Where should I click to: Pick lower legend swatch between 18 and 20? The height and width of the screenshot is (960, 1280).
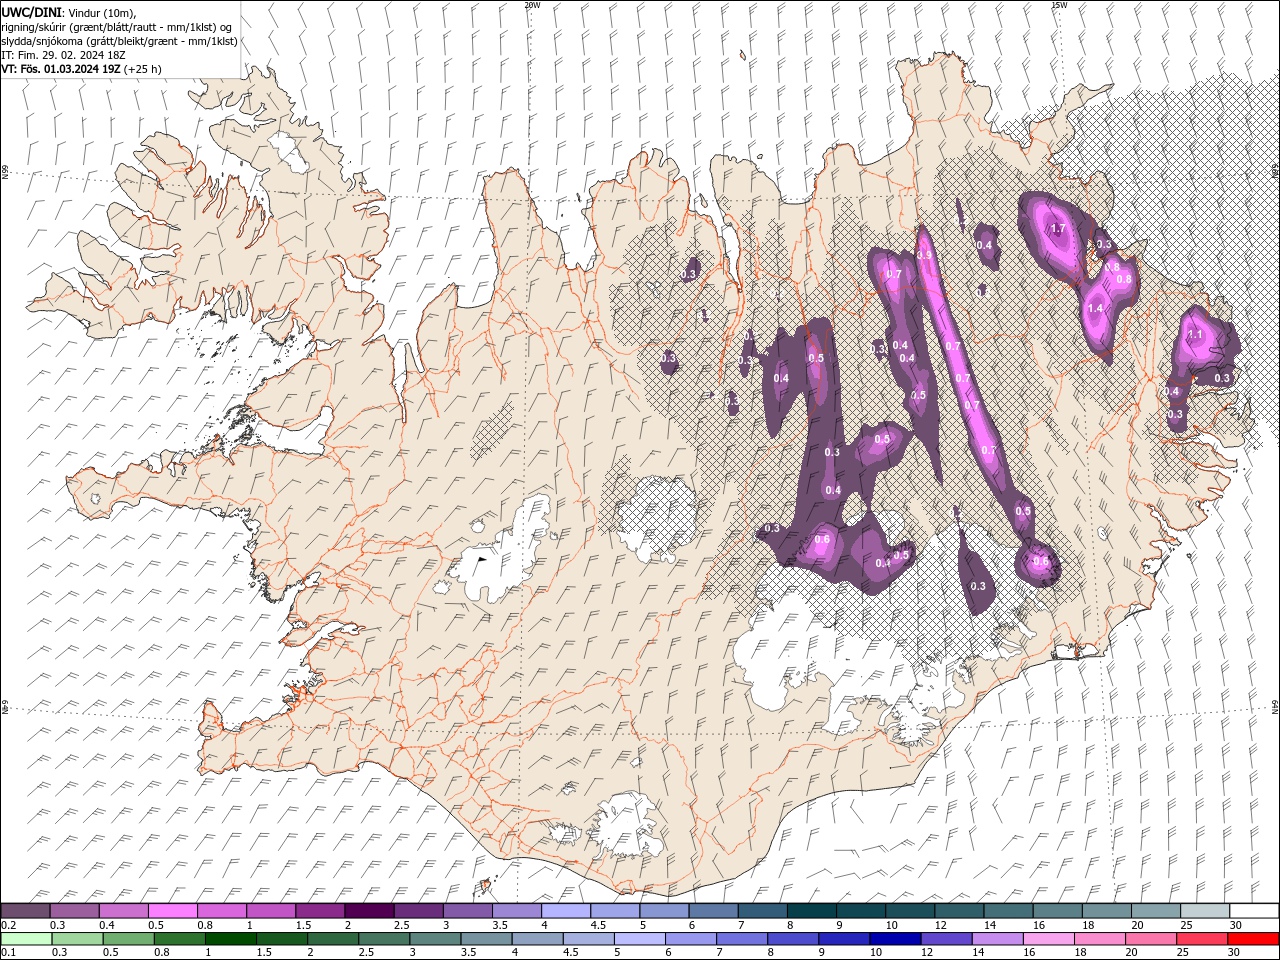coord(1099,939)
